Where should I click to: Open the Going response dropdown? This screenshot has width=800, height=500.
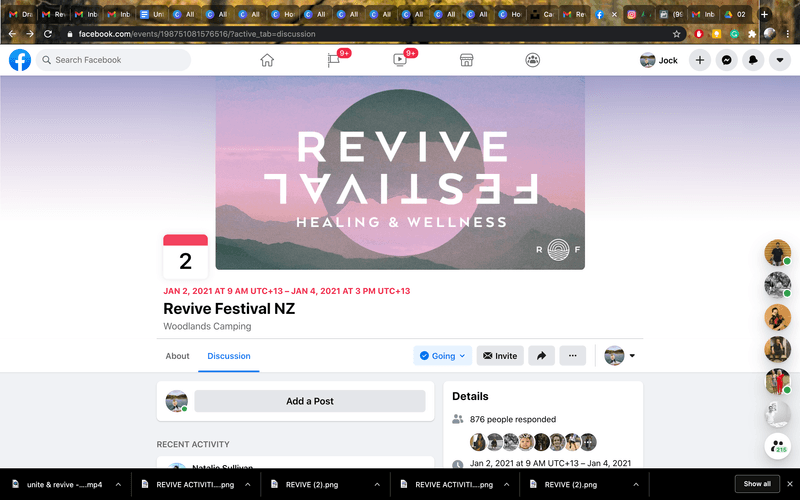click(x=442, y=356)
